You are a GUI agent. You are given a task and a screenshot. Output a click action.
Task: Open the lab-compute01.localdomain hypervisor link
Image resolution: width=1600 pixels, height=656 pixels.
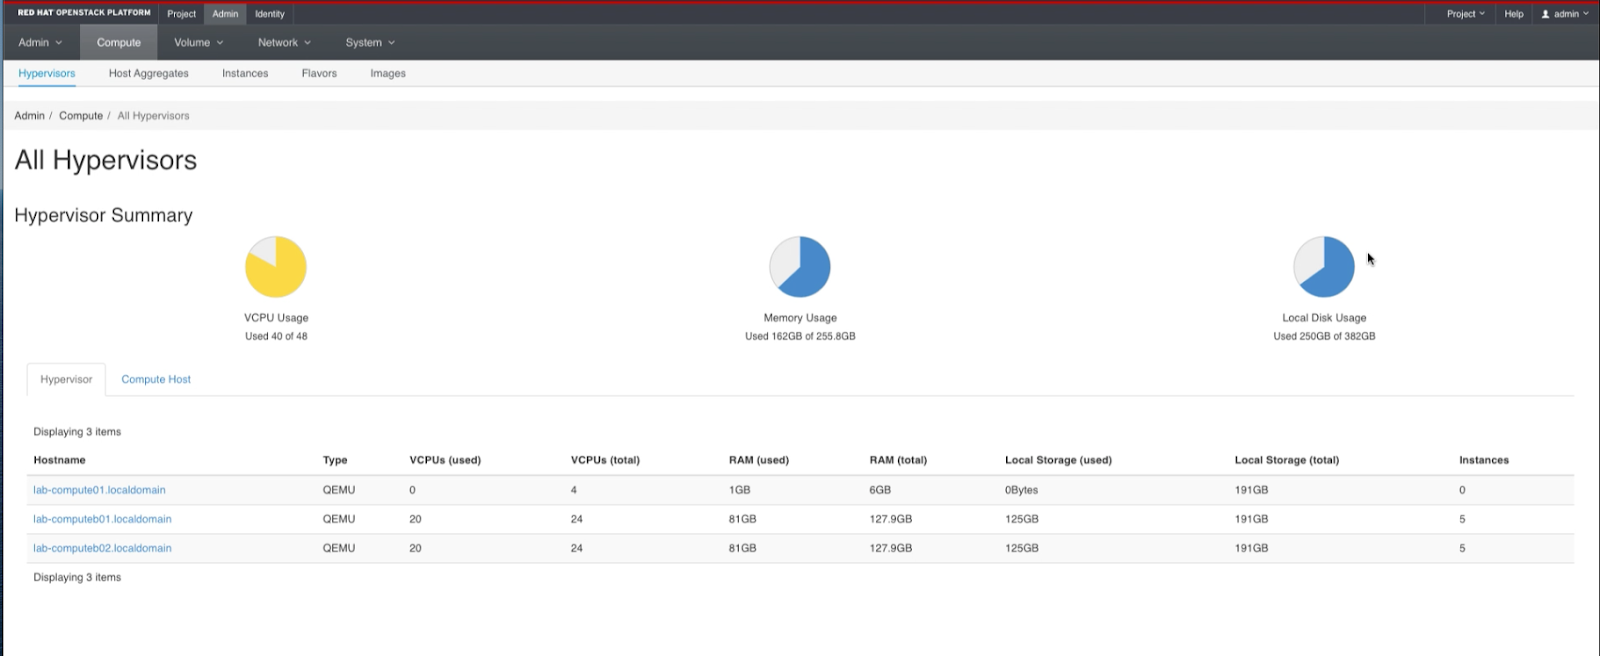click(99, 490)
